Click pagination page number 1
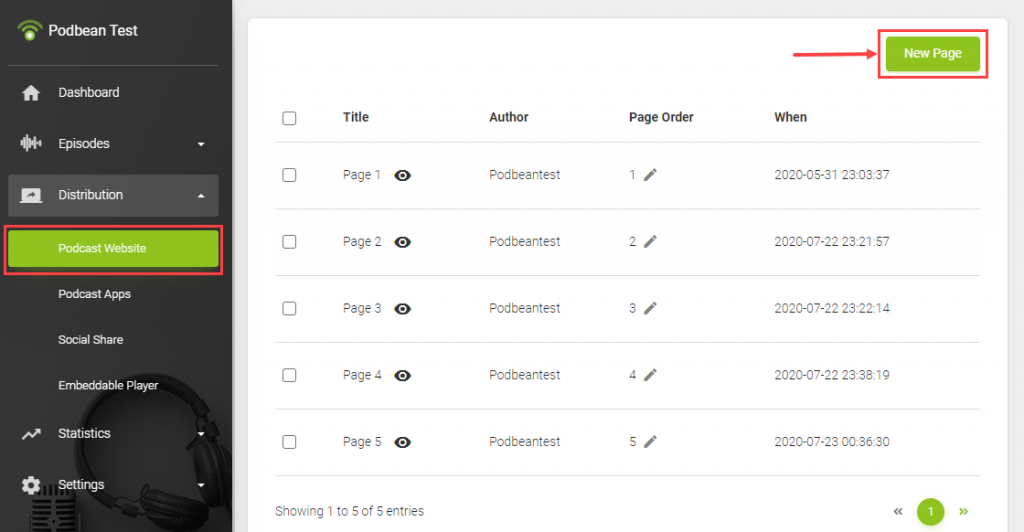The width and height of the screenshot is (1024, 532). [x=930, y=512]
